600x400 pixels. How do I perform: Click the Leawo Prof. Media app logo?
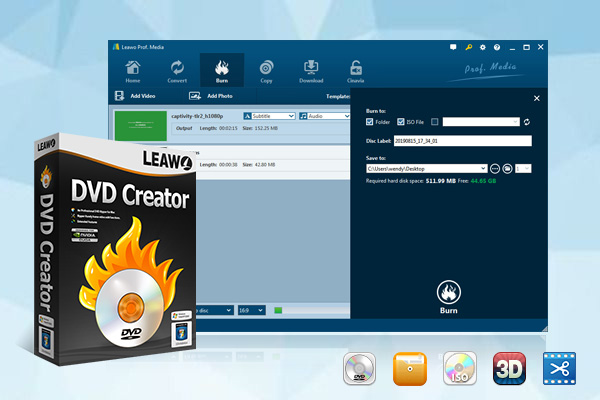[x=116, y=47]
